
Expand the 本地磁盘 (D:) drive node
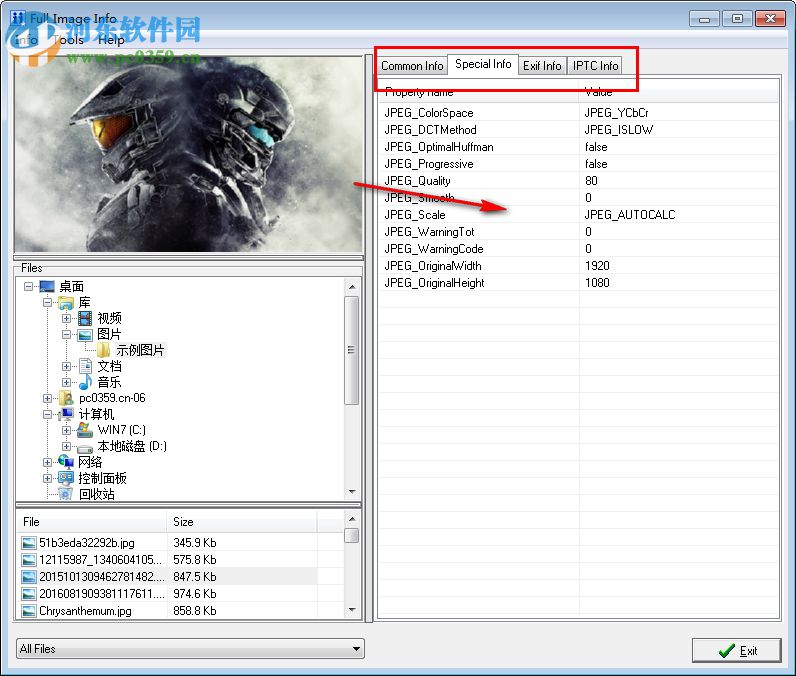66,446
